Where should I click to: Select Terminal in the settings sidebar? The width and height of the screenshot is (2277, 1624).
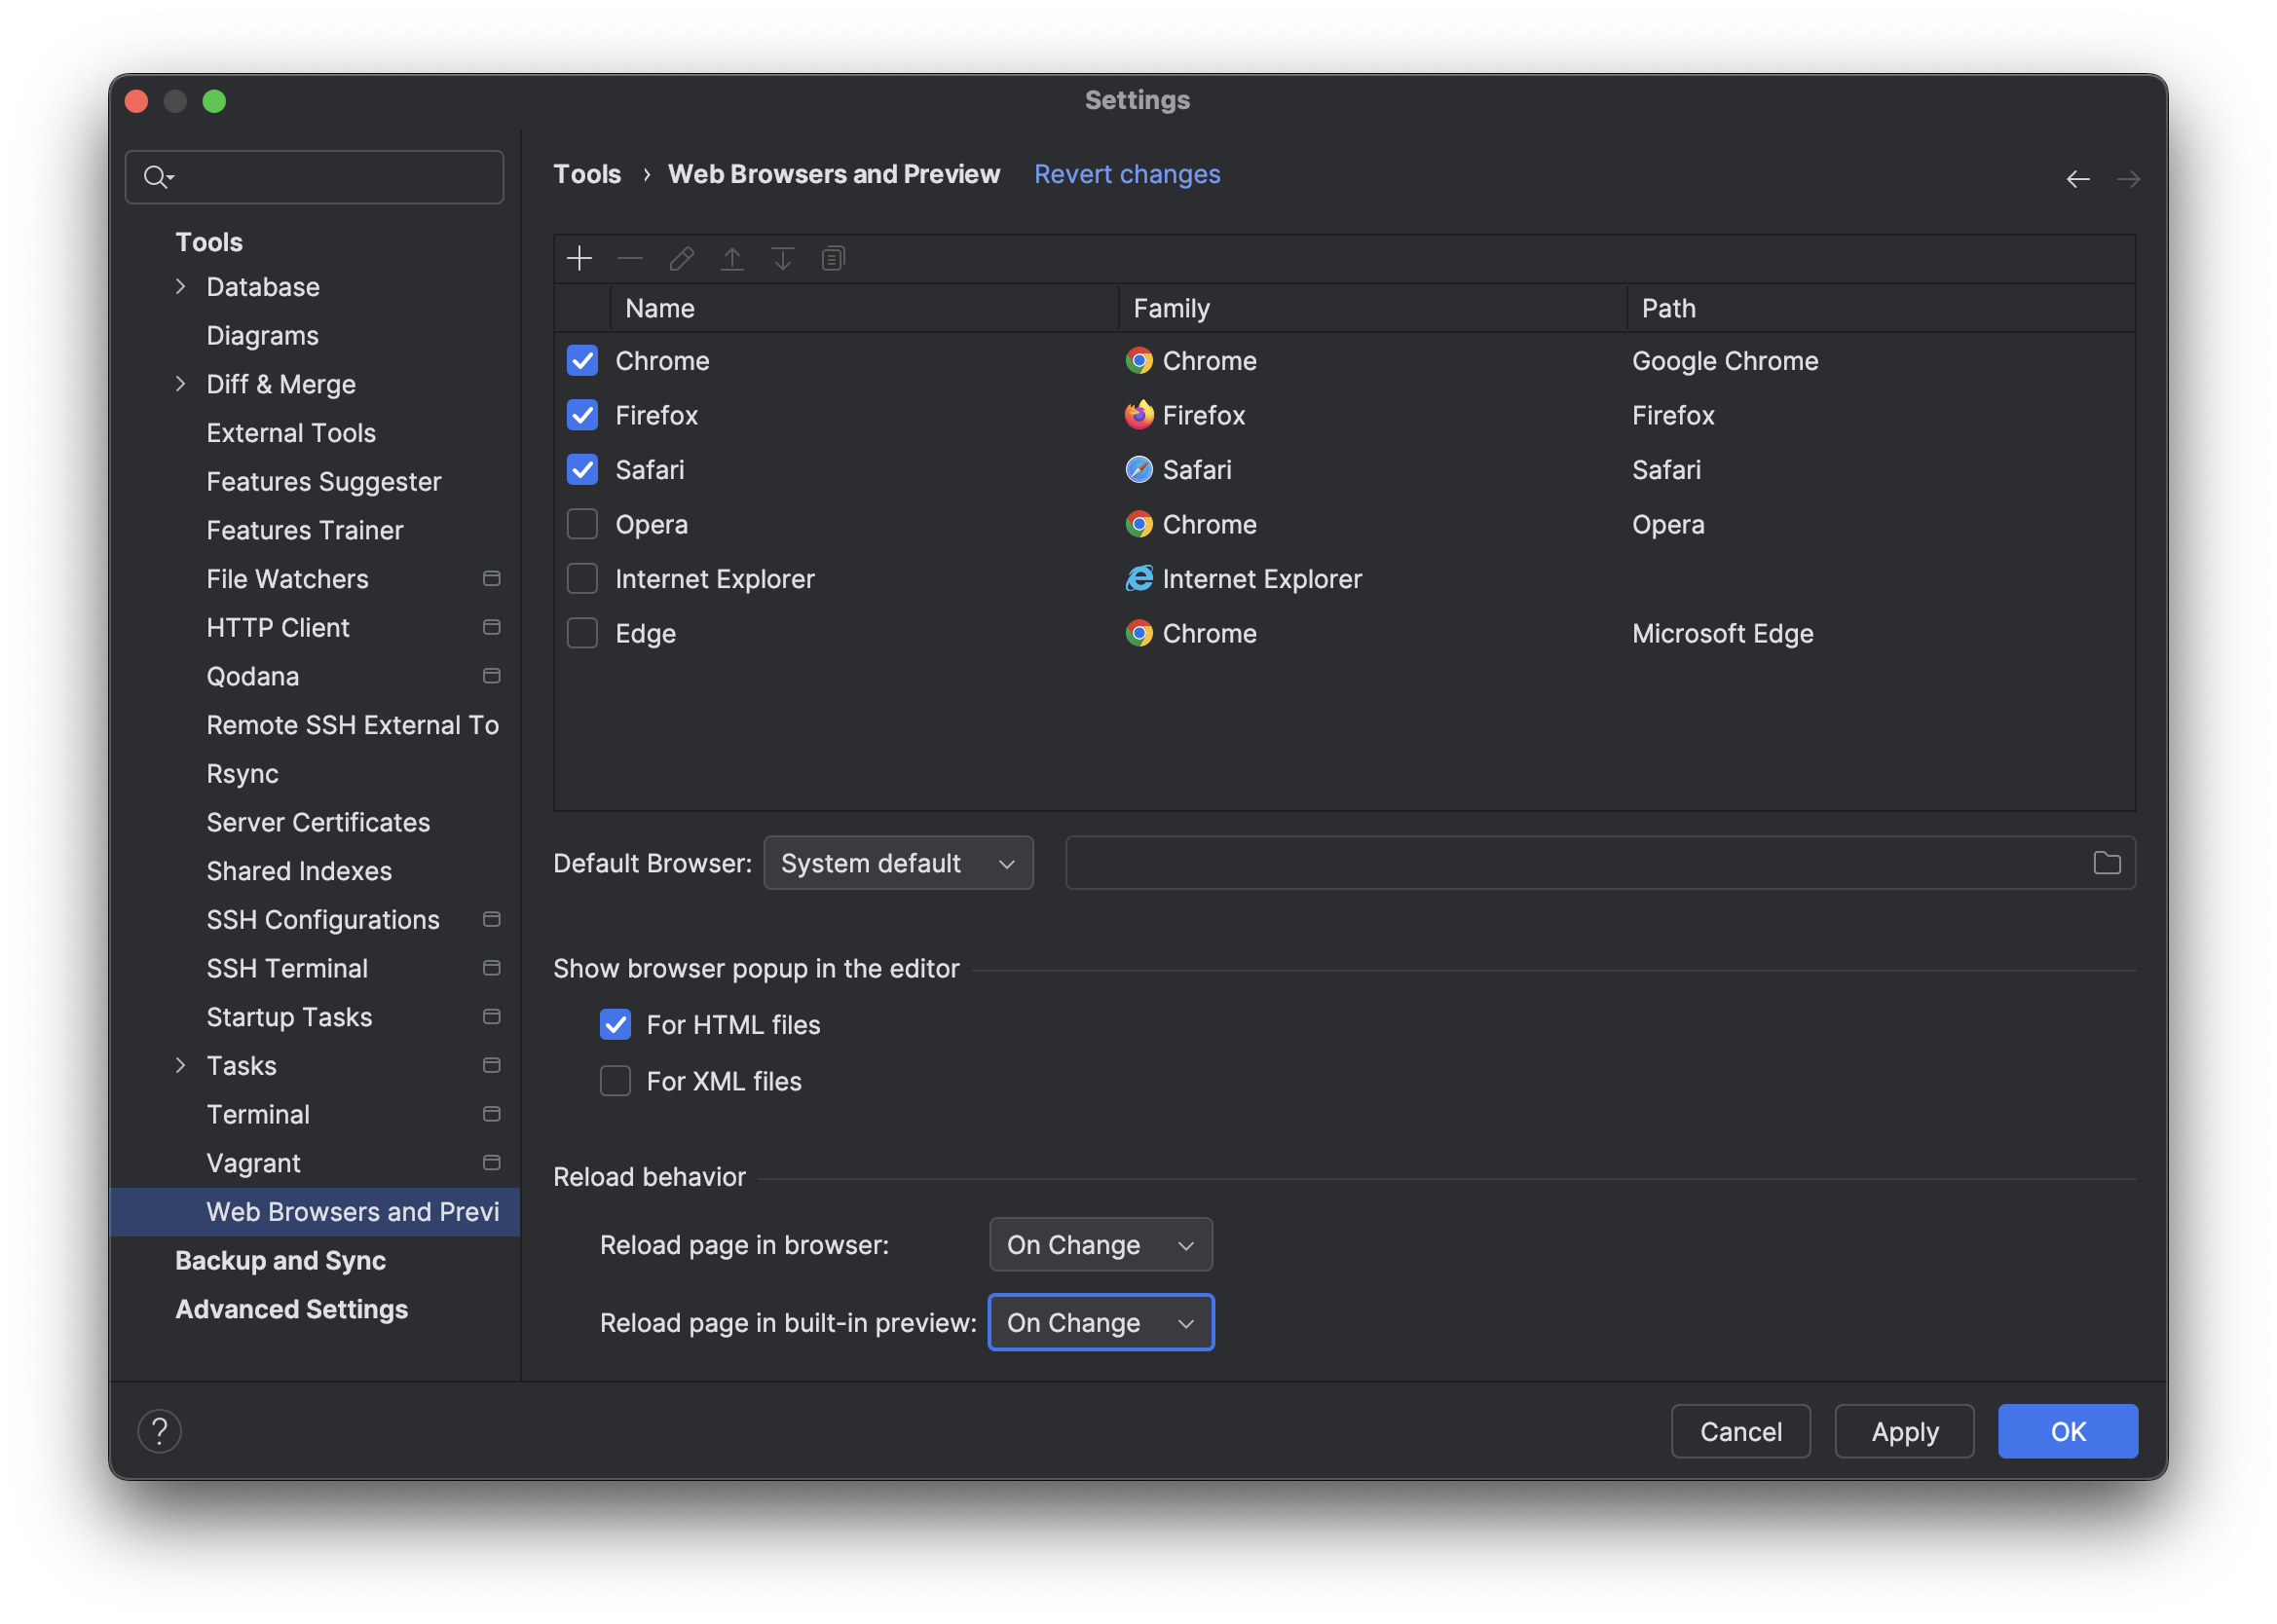[258, 1113]
